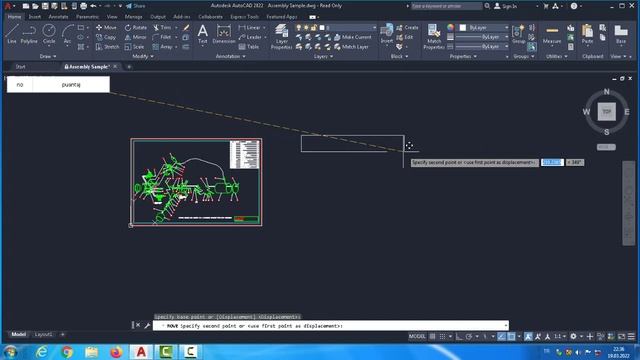Toggle MODEL space button in status bar

tap(417, 336)
